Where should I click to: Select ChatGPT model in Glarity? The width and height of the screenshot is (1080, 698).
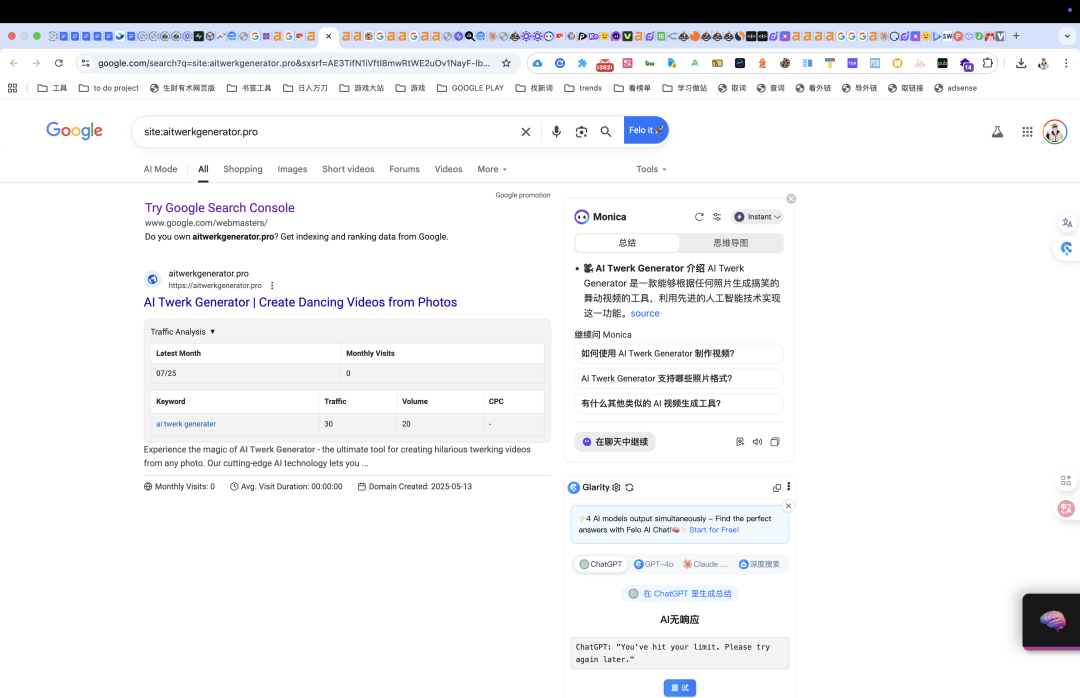coord(601,564)
